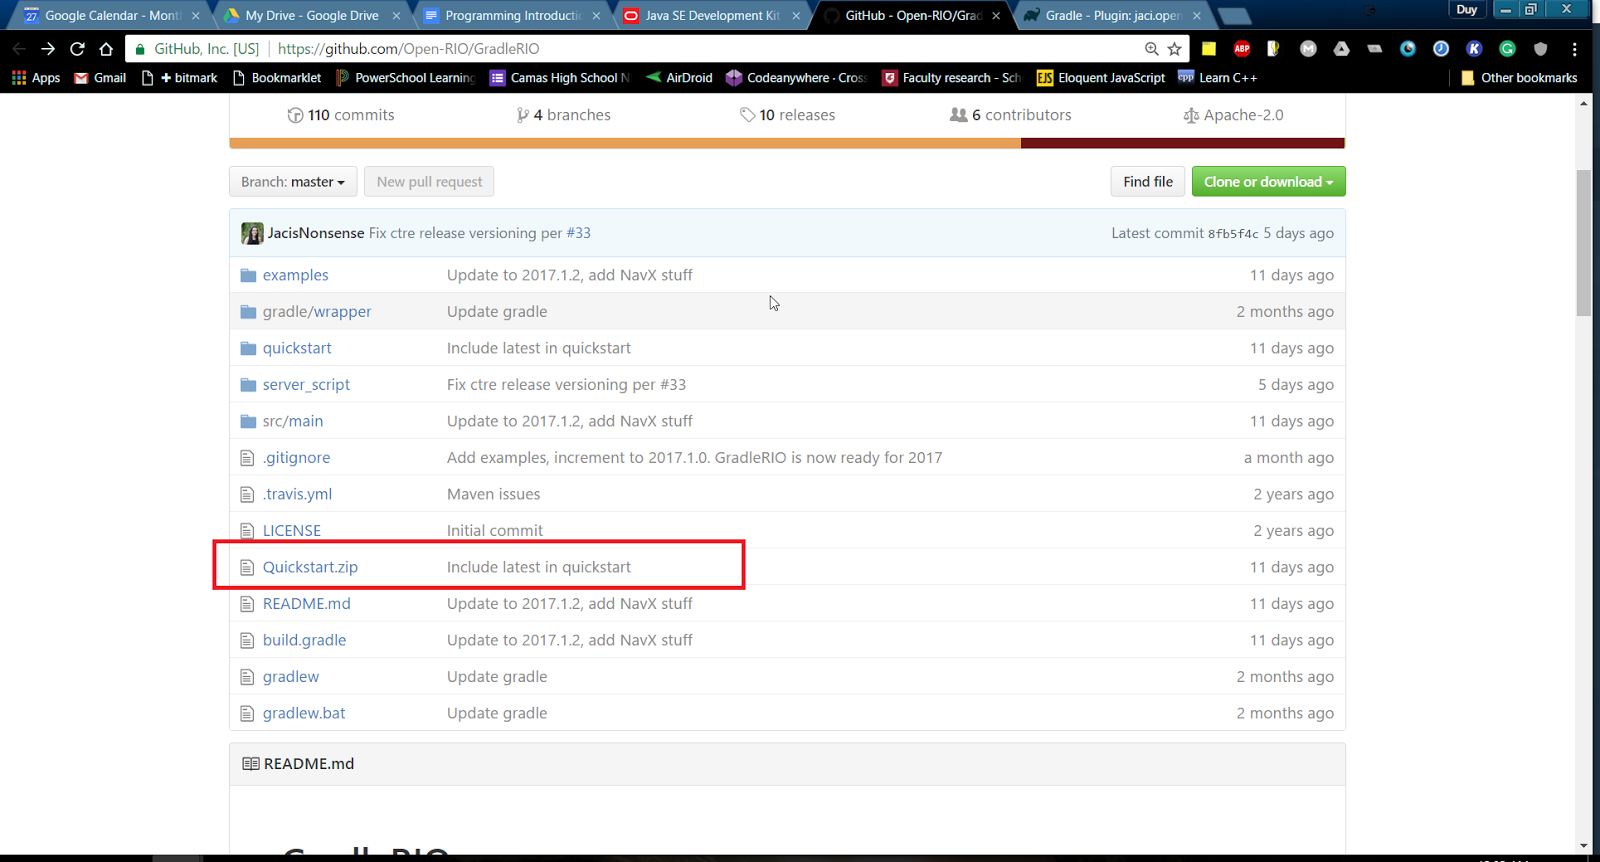Click the Grammarly extension icon
This screenshot has height=862, width=1600.
[x=1507, y=48]
